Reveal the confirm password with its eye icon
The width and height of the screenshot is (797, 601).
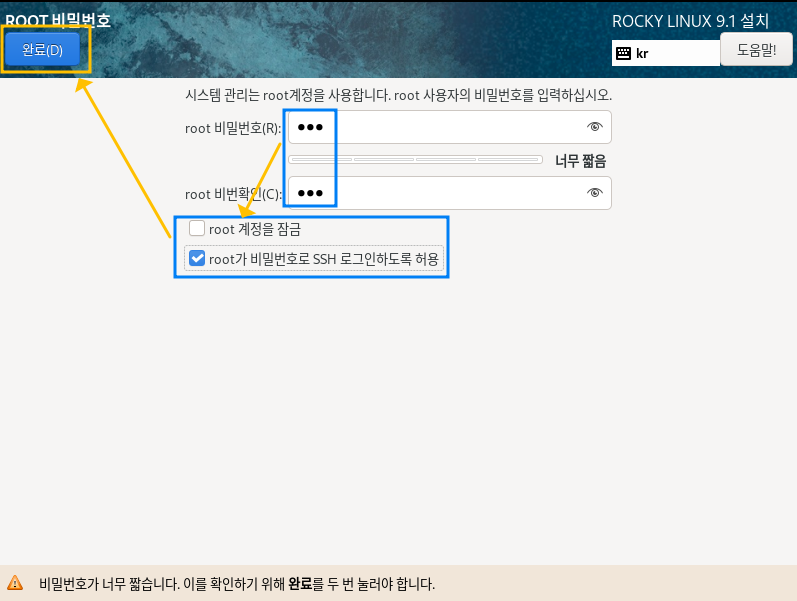pos(594,193)
